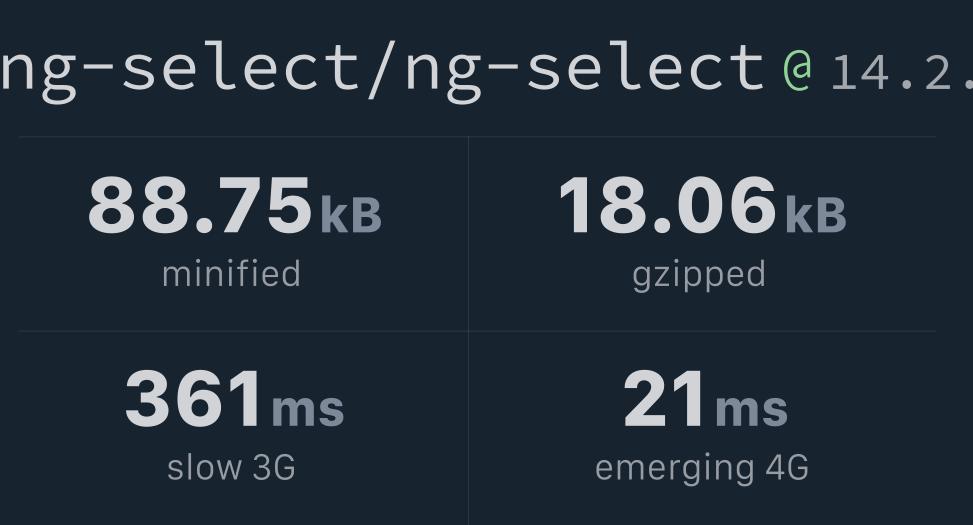The image size is (973, 525).
Task: Click the vertical divider between minified and gzipped
Action: coord(468,233)
